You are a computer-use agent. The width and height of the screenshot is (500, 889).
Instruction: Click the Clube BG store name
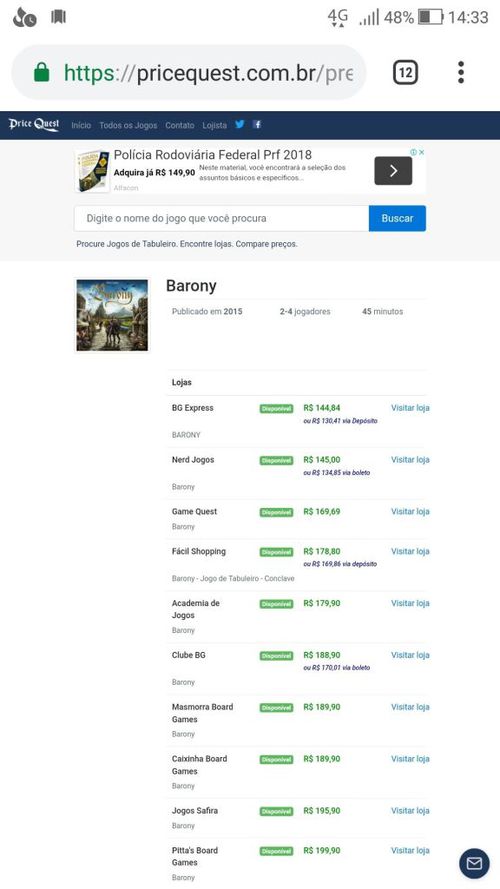coord(189,655)
